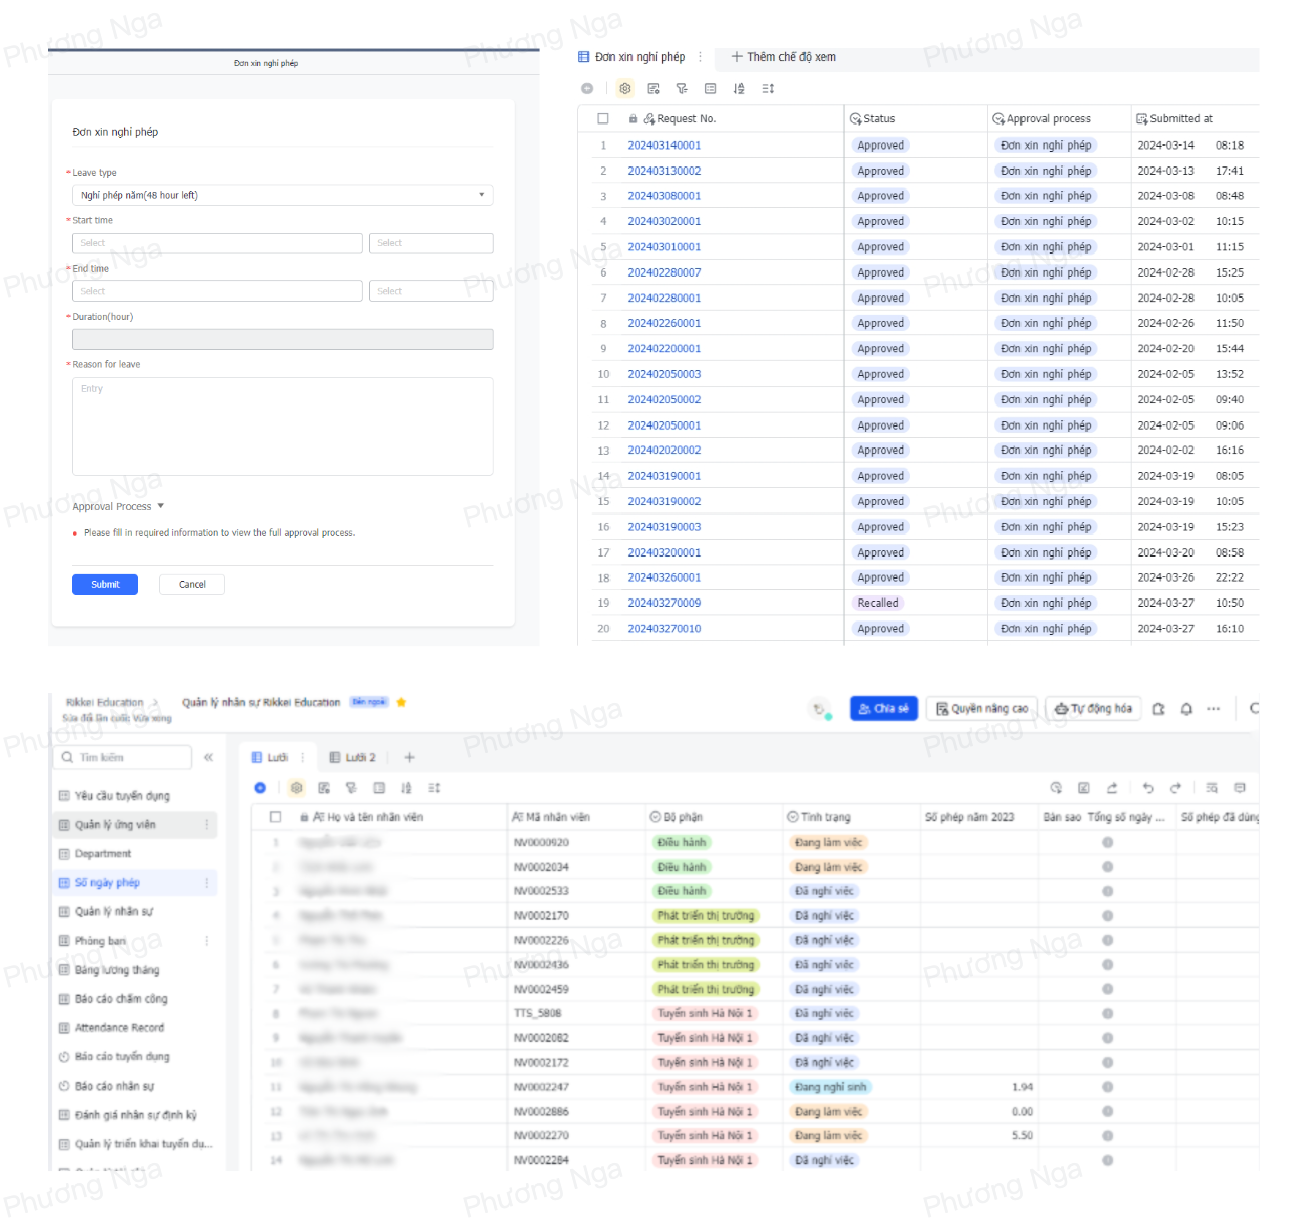Tick the select-all checkbox beside Họ và tên nhân viên
Viewport: 1308px width, 1220px height.
tap(275, 817)
